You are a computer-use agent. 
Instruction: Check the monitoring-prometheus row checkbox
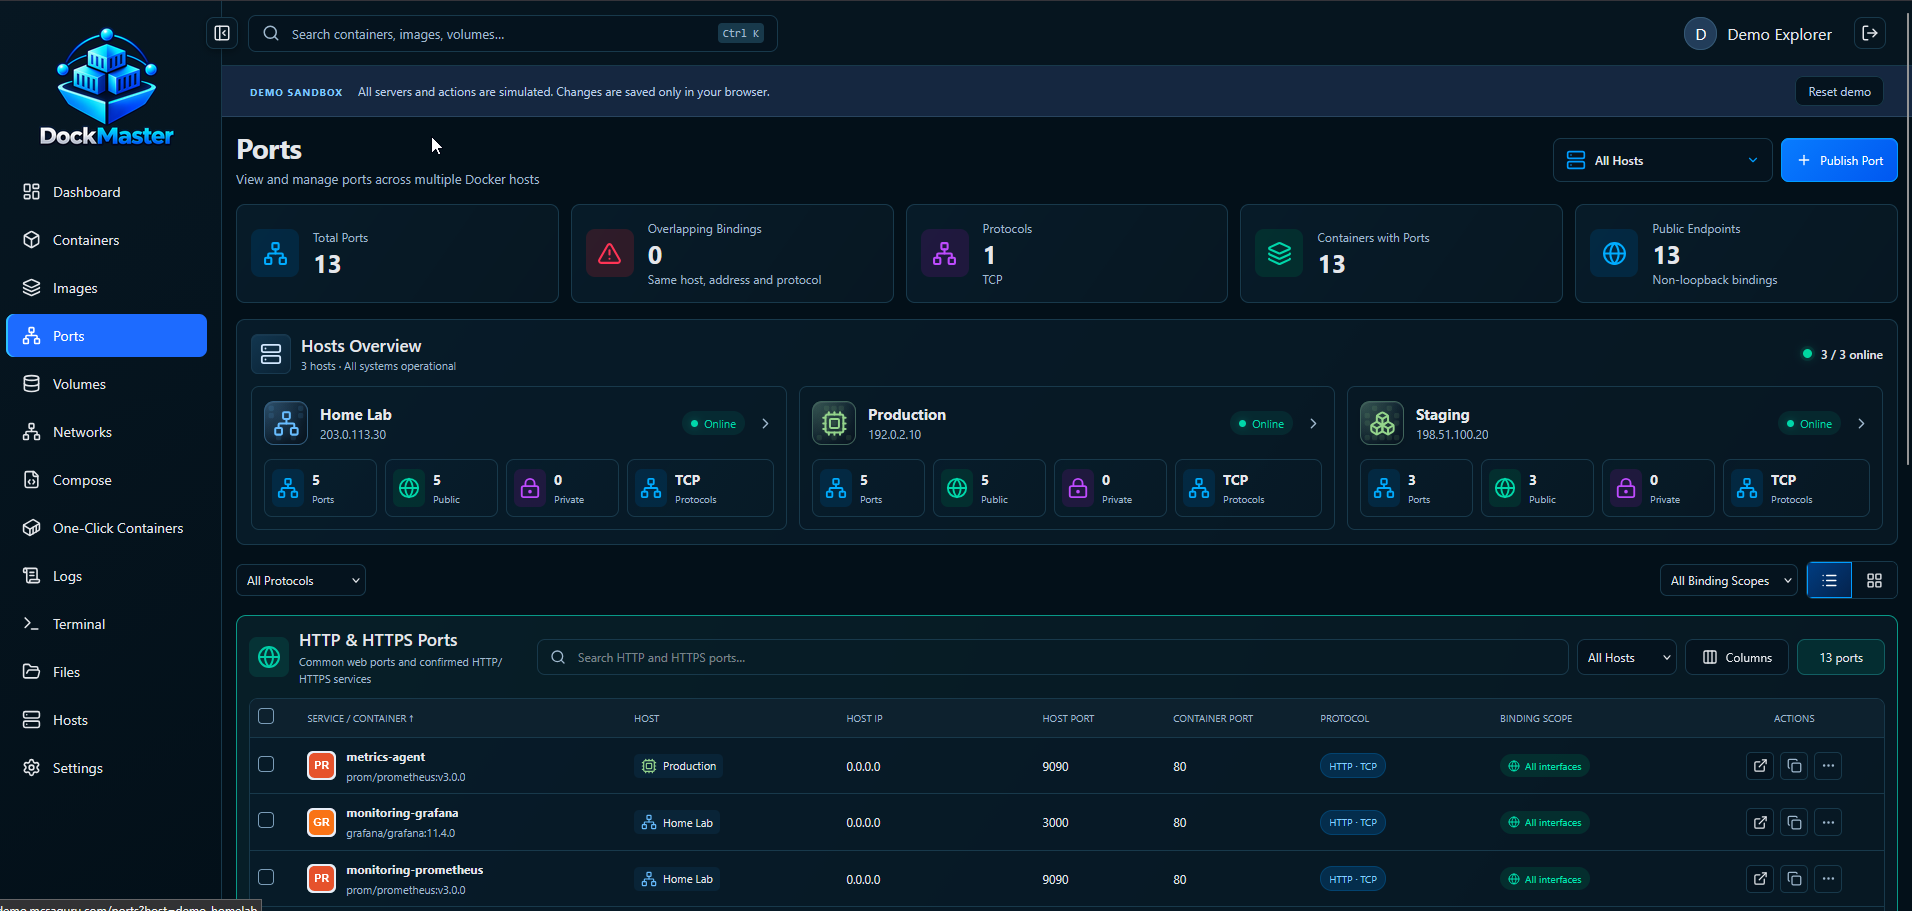[266, 877]
